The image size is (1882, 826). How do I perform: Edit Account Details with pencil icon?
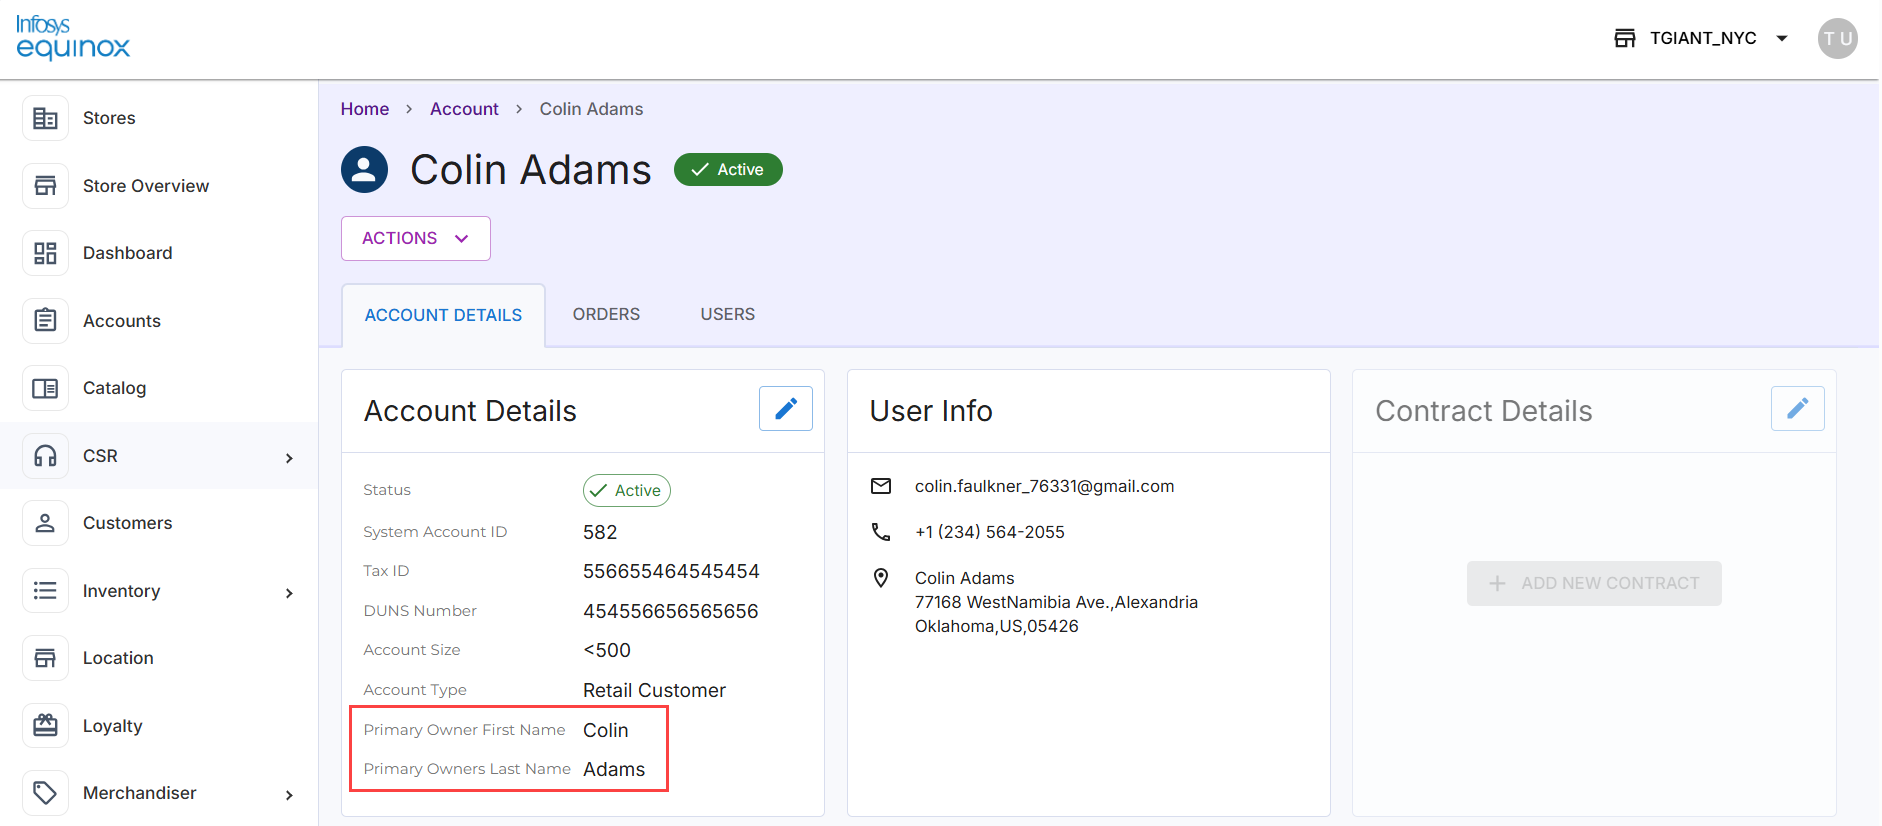point(786,408)
